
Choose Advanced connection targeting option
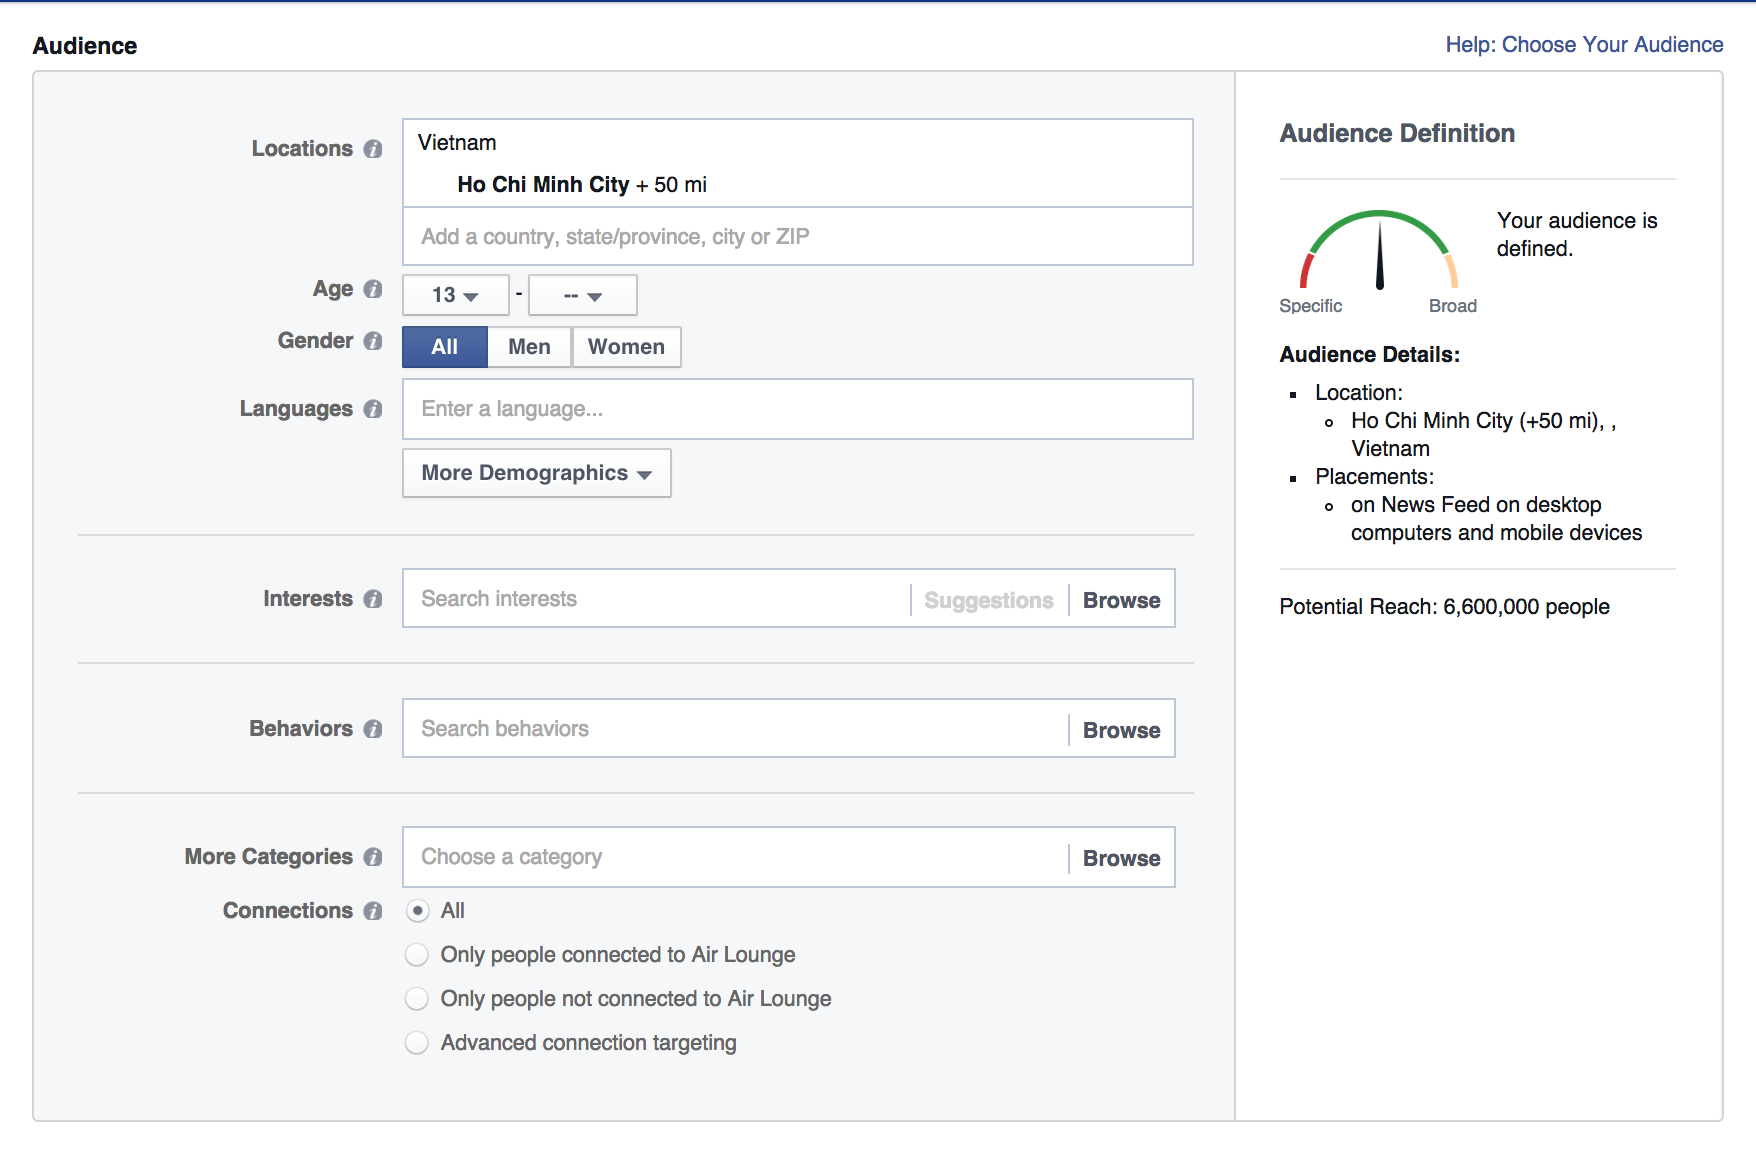[x=417, y=1043]
